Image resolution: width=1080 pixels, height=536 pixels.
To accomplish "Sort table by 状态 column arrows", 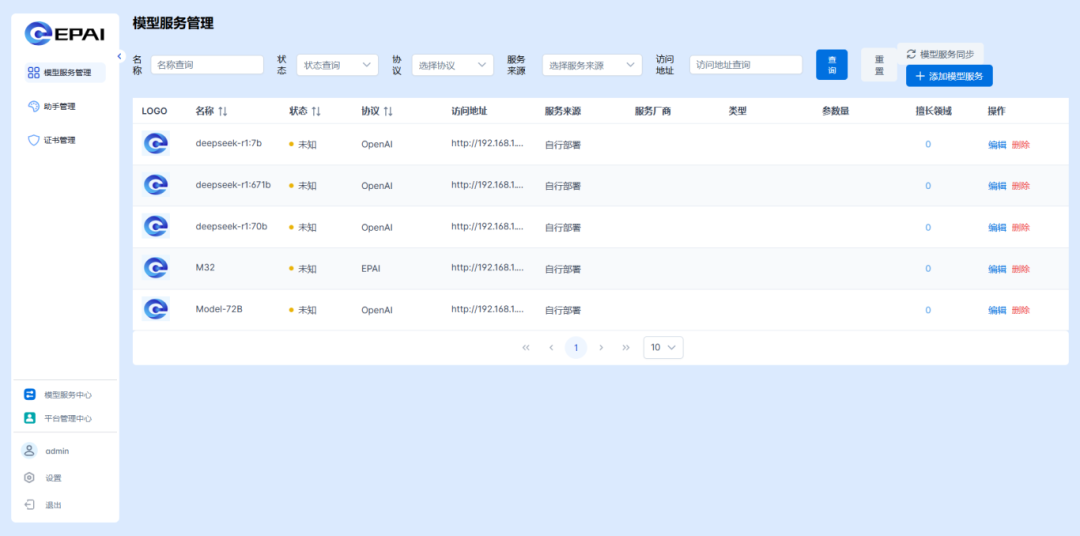I will pyautogui.click(x=316, y=111).
